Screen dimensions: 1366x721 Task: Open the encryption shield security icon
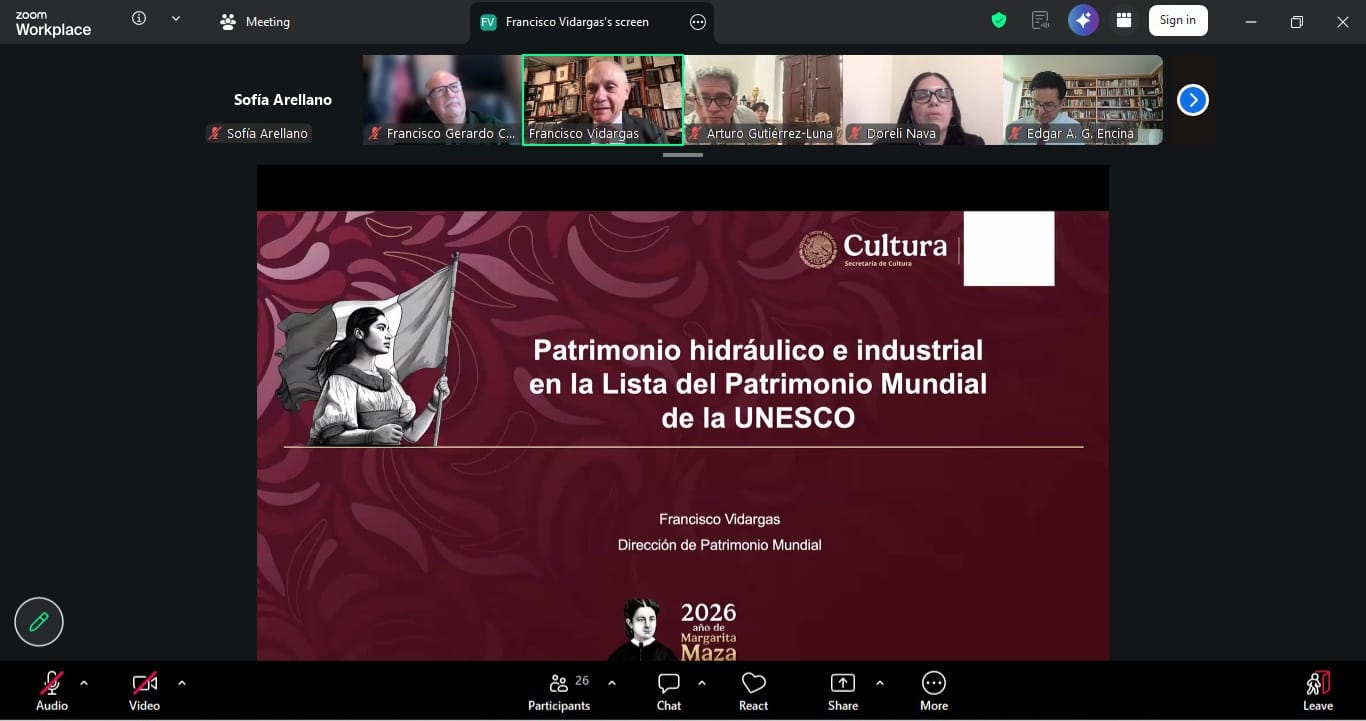(x=998, y=21)
